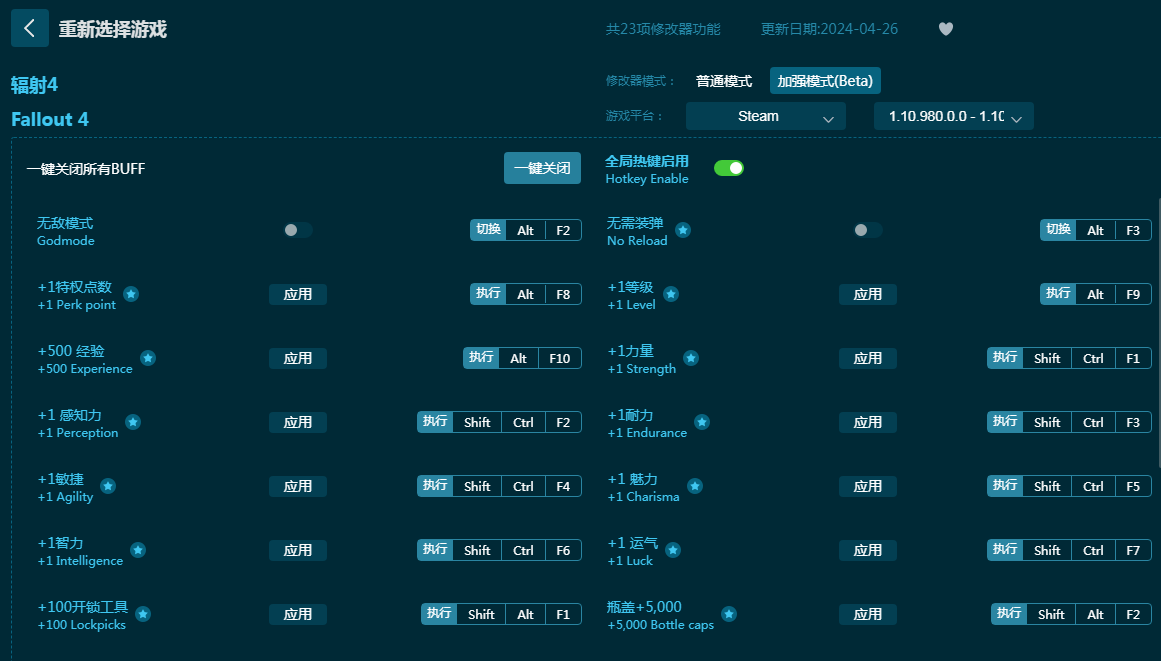Click star icon beside +500 Experience

point(148,358)
